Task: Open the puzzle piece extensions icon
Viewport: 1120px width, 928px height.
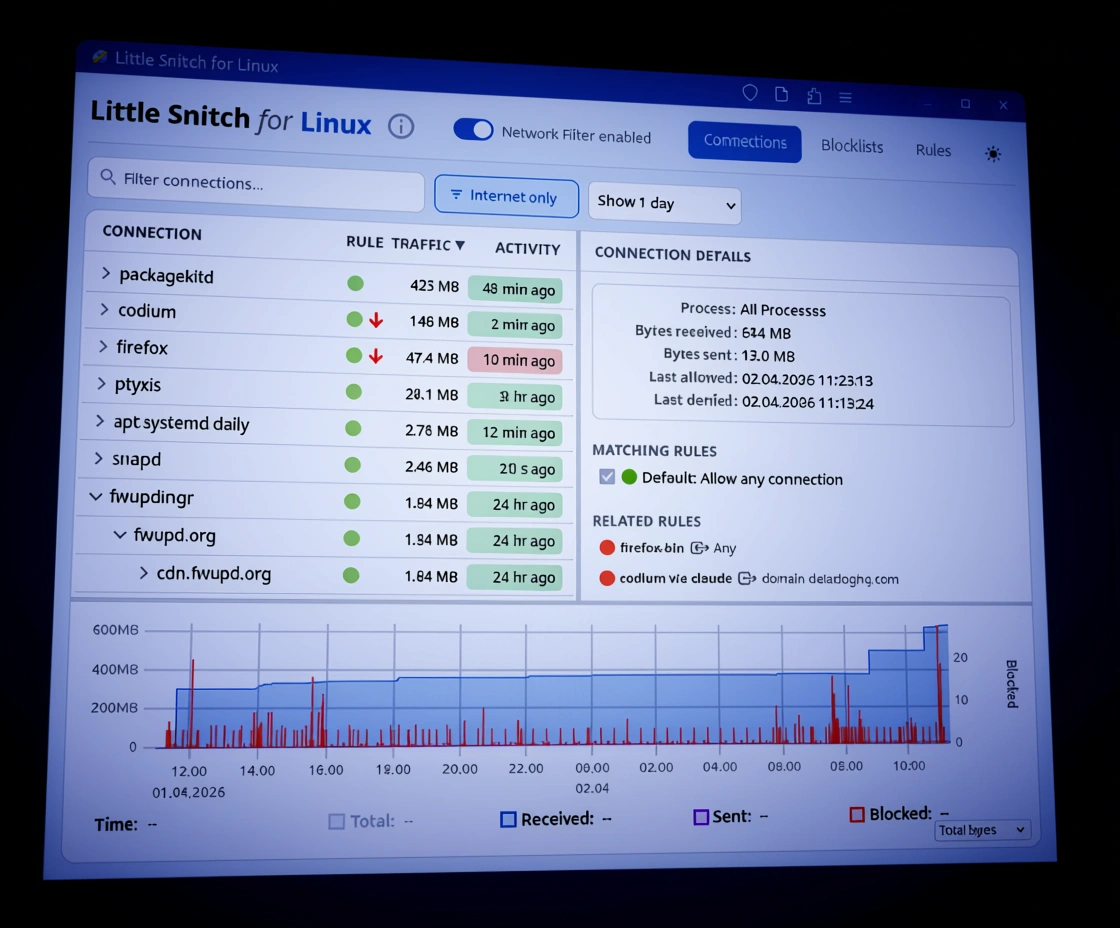Action: [814, 96]
